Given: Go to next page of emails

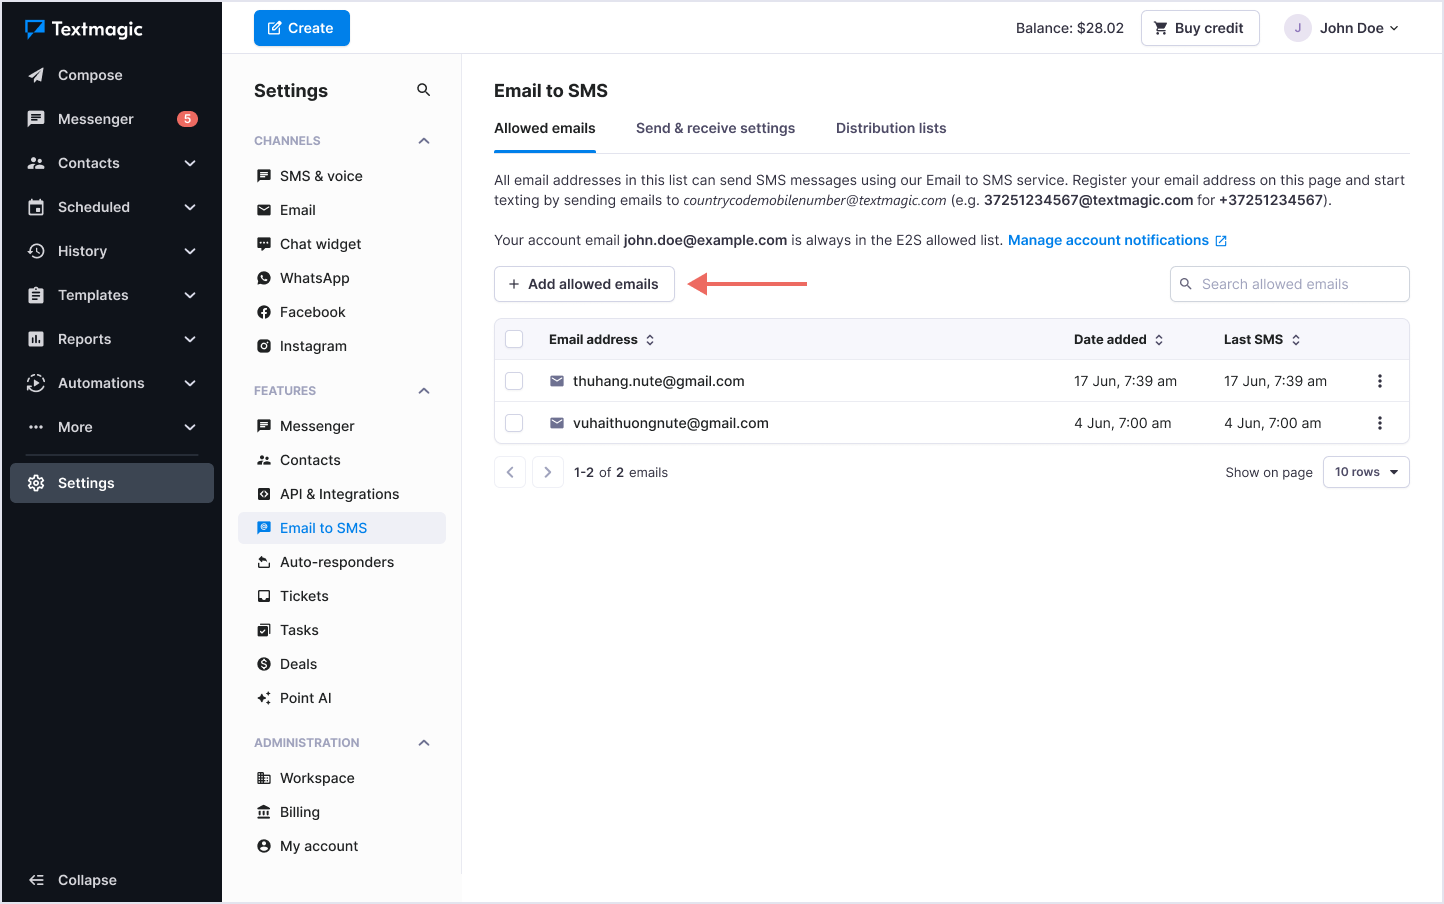Looking at the screenshot, I should [x=547, y=472].
